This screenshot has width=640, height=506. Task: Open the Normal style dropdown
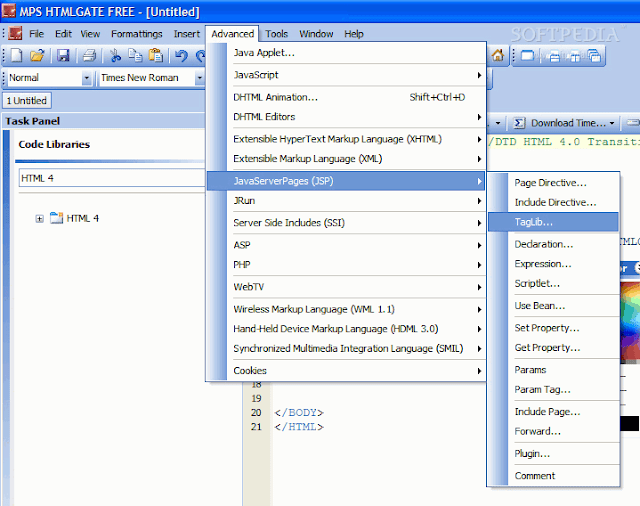pos(87,78)
